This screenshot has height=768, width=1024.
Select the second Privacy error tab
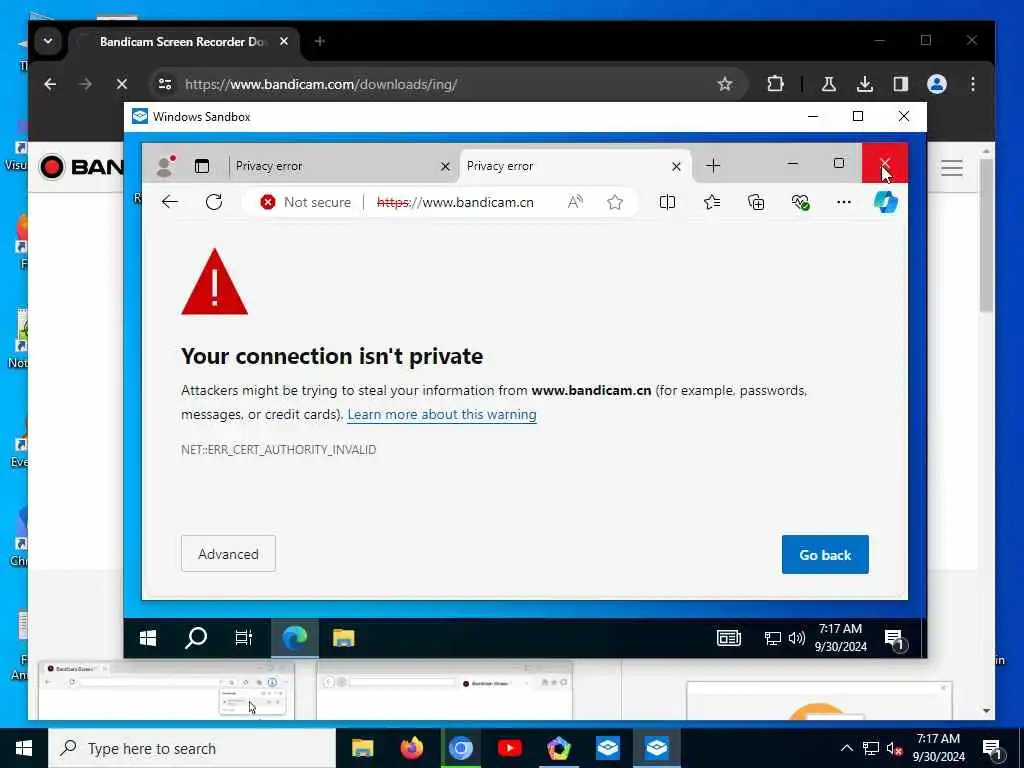point(567,166)
